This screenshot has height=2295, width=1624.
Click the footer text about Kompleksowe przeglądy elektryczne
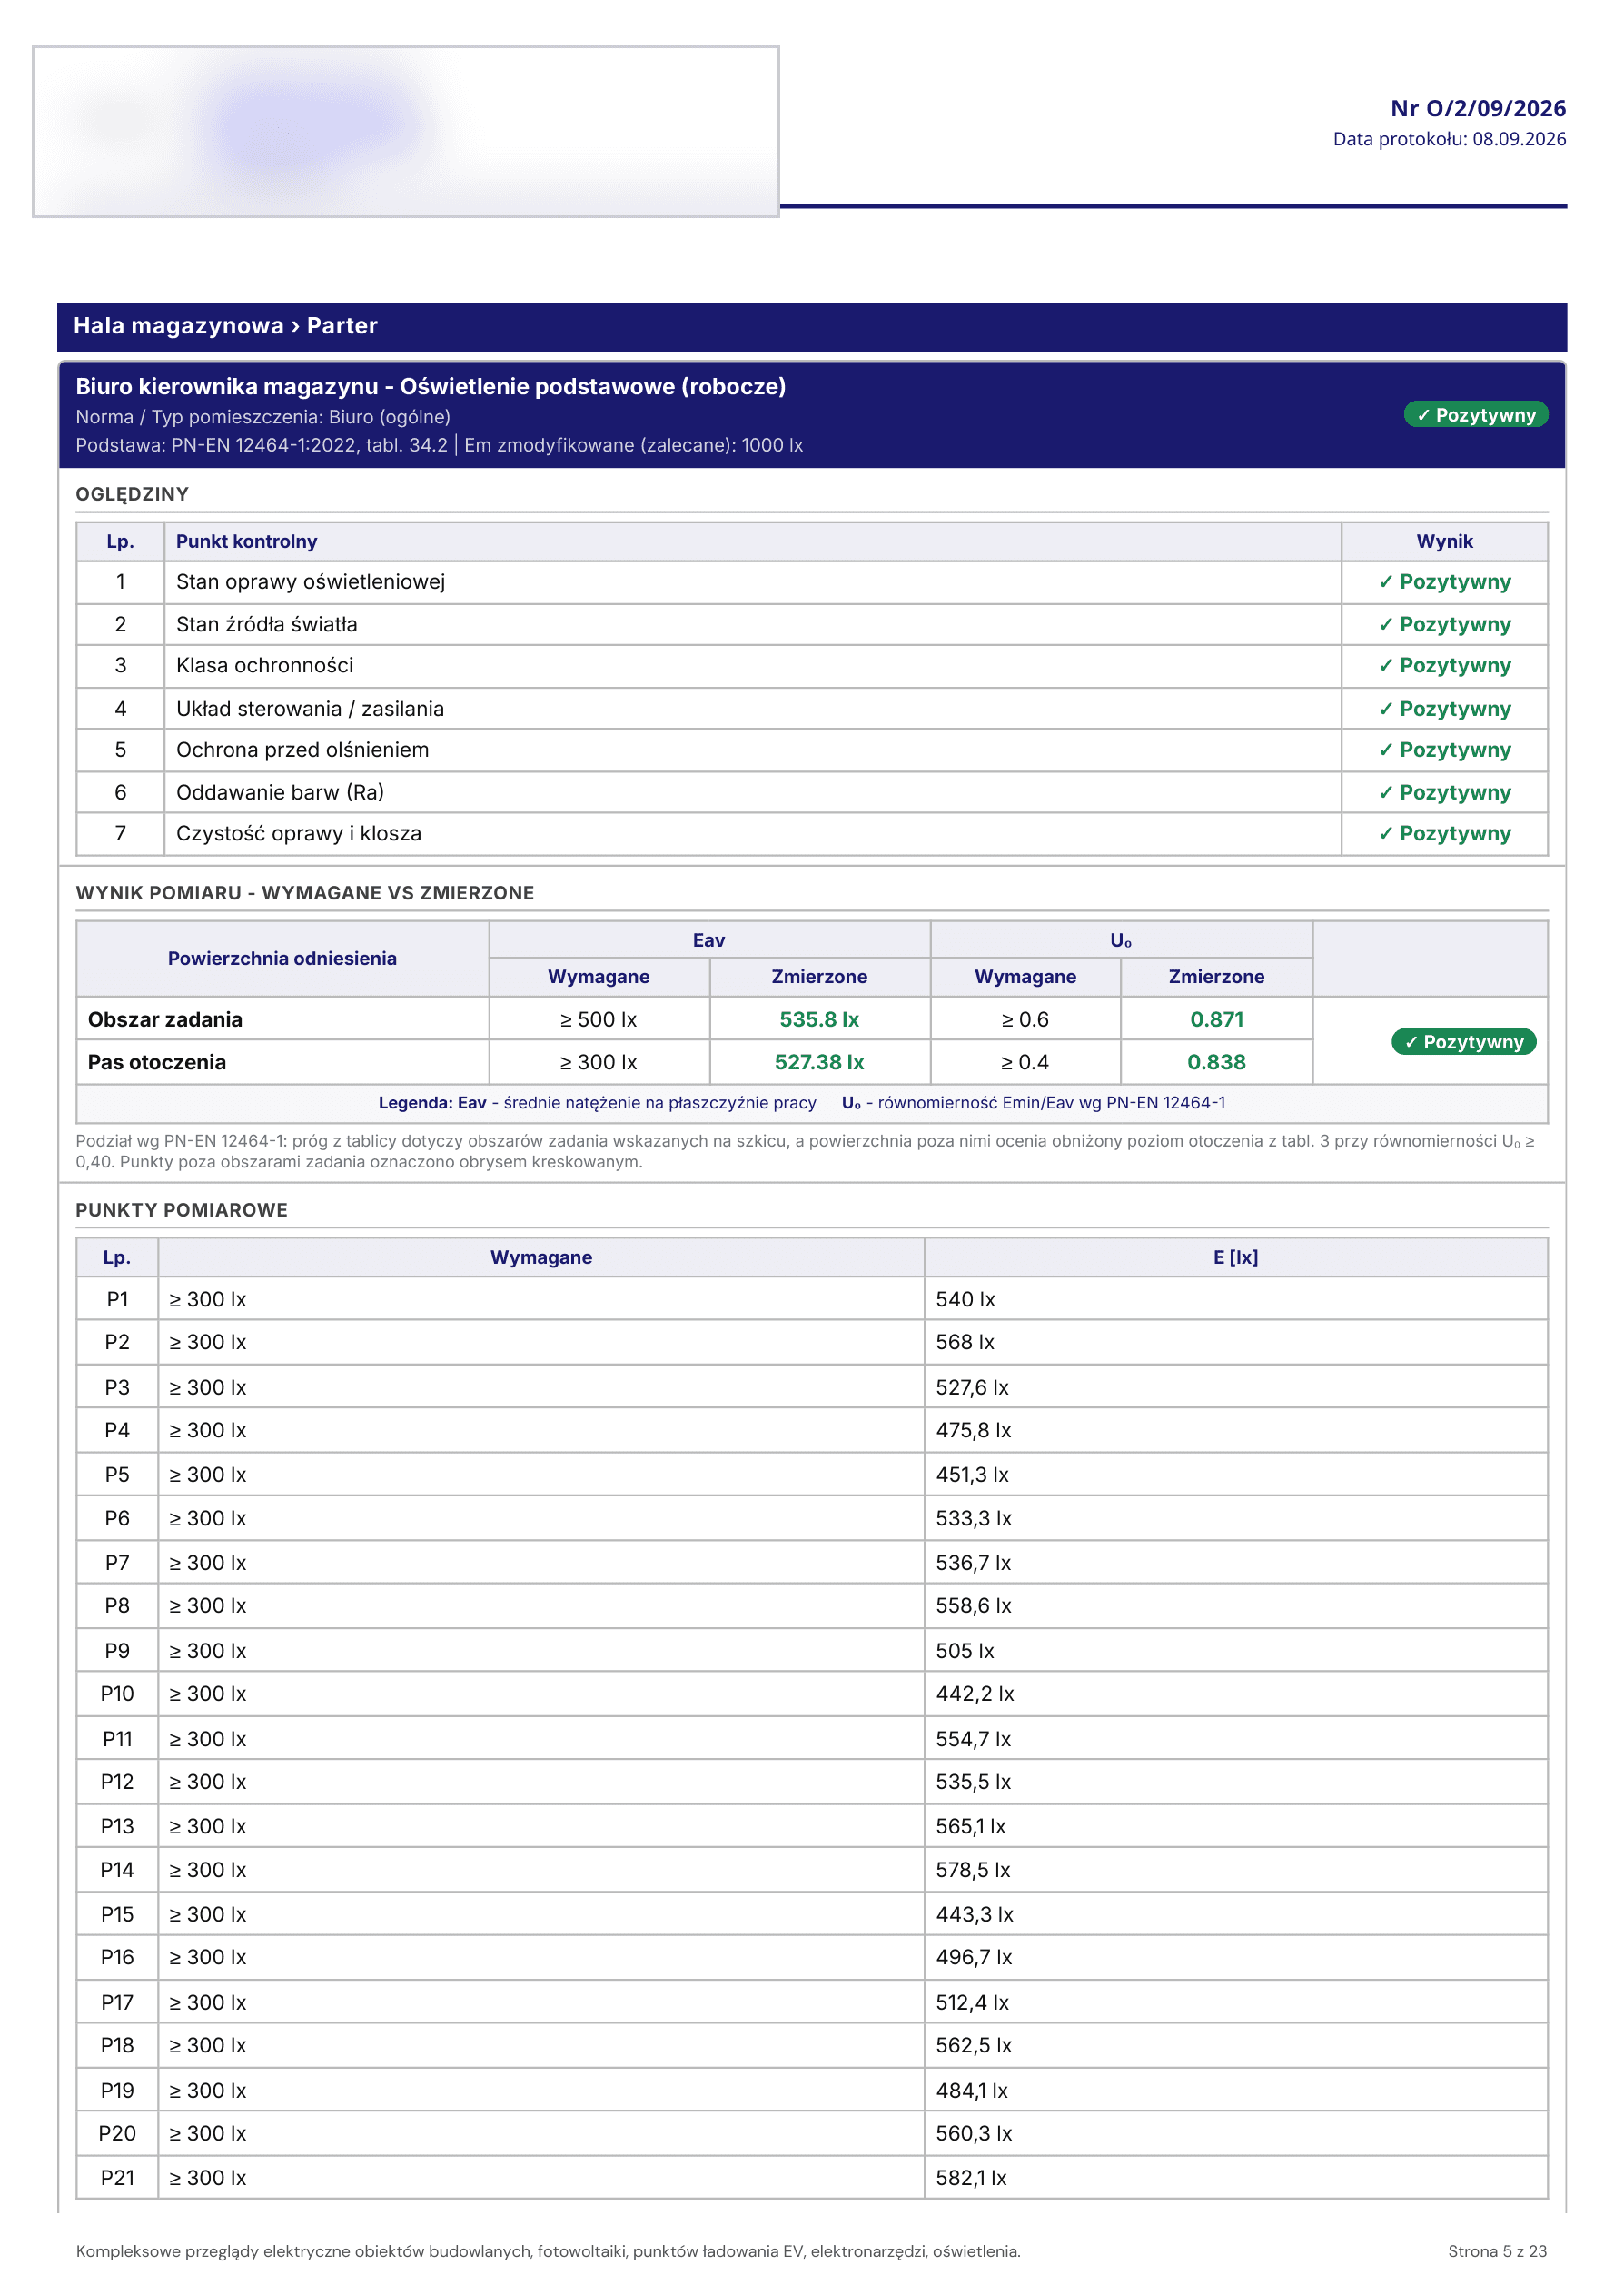548,2251
